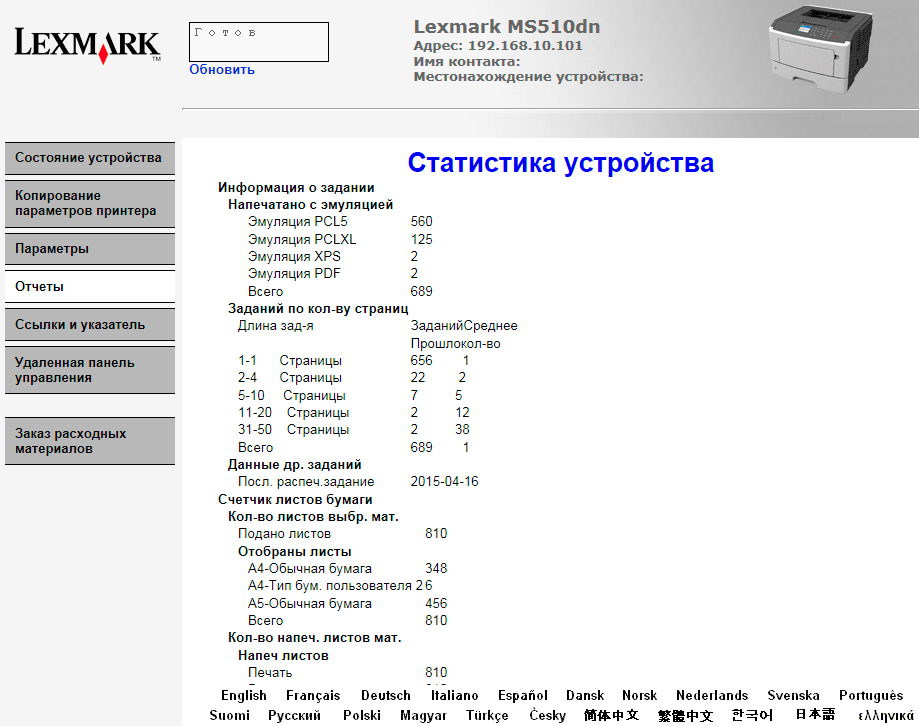Switch language to Français
This screenshot has height=726, width=919.
313,696
